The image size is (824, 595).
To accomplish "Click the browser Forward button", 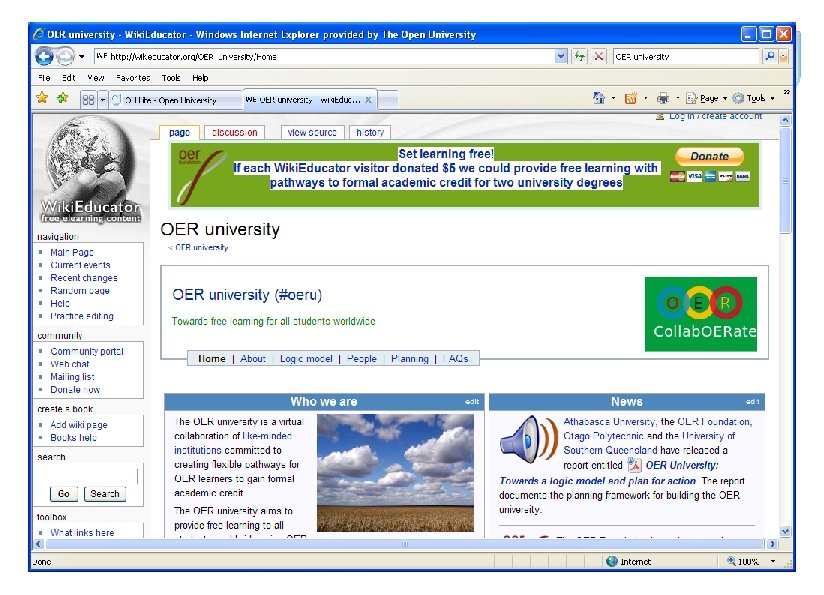I will tap(65, 56).
